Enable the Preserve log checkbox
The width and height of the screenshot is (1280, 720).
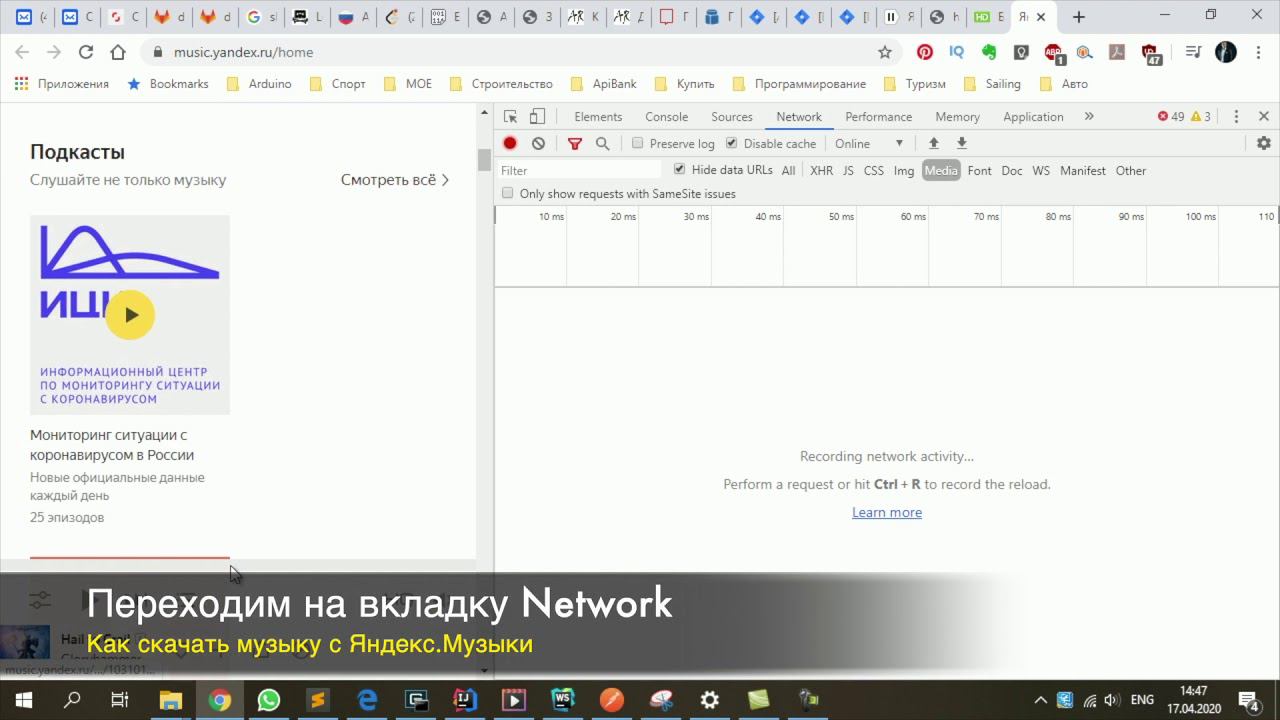[x=637, y=143]
